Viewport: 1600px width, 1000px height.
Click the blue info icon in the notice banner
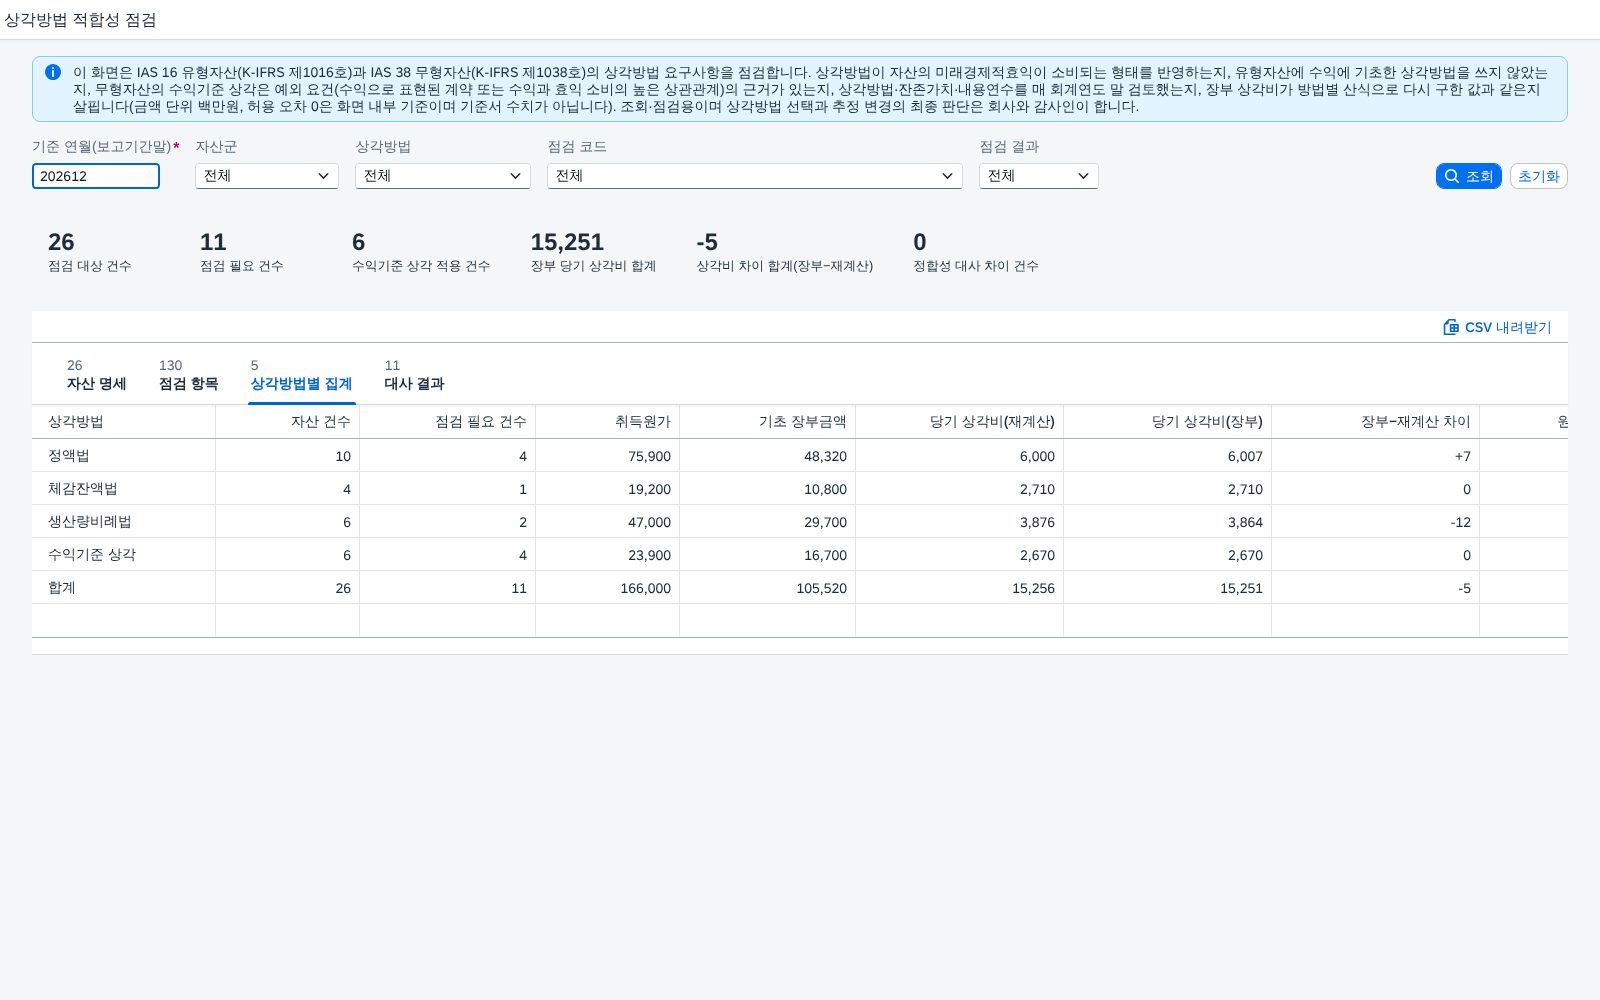(x=53, y=72)
